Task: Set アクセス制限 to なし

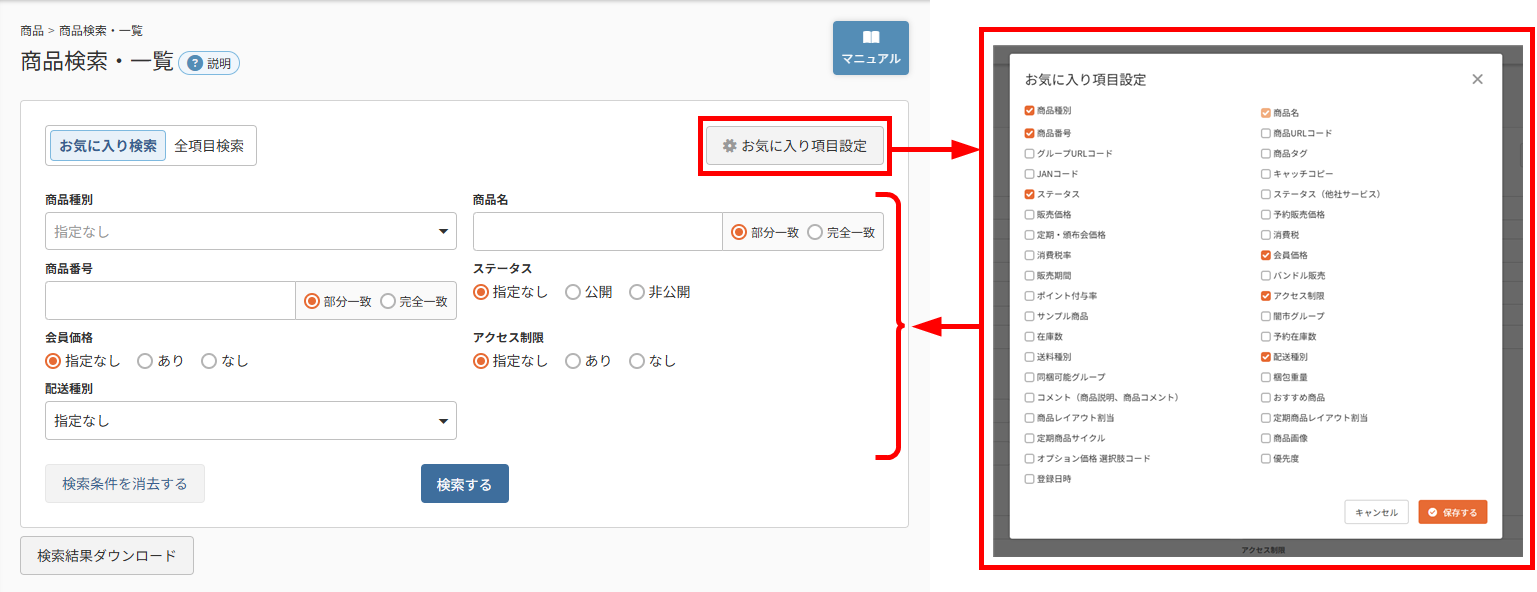Action: pos(637,361)
